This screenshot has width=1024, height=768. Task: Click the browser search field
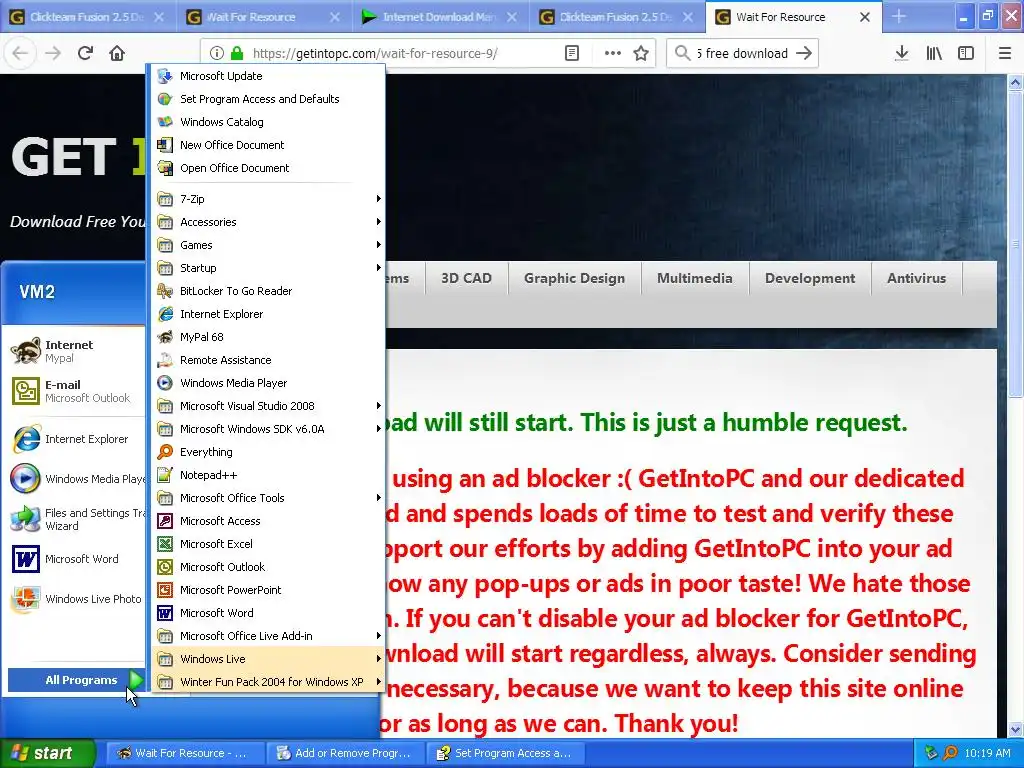pos(743,53)
